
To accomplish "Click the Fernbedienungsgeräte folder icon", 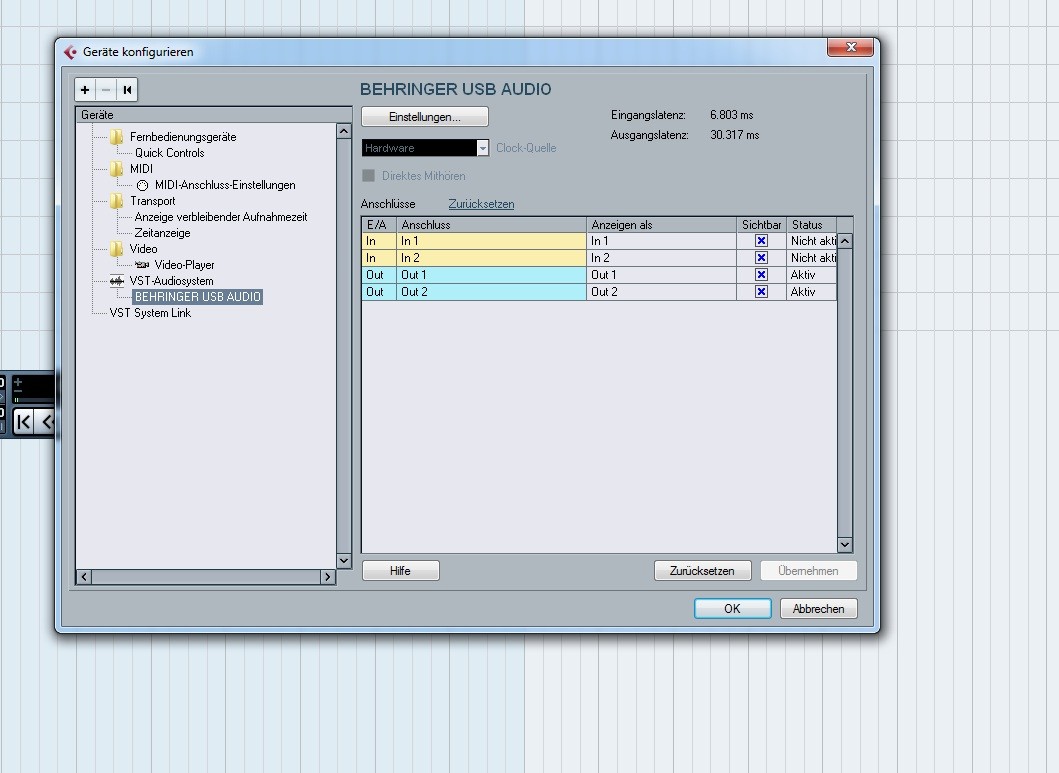I will click(x=117, y=137).
